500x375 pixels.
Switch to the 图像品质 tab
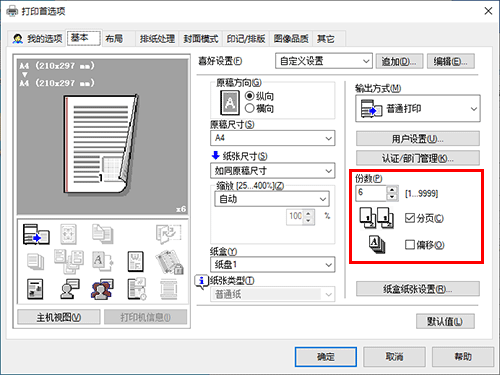[291, 39]
